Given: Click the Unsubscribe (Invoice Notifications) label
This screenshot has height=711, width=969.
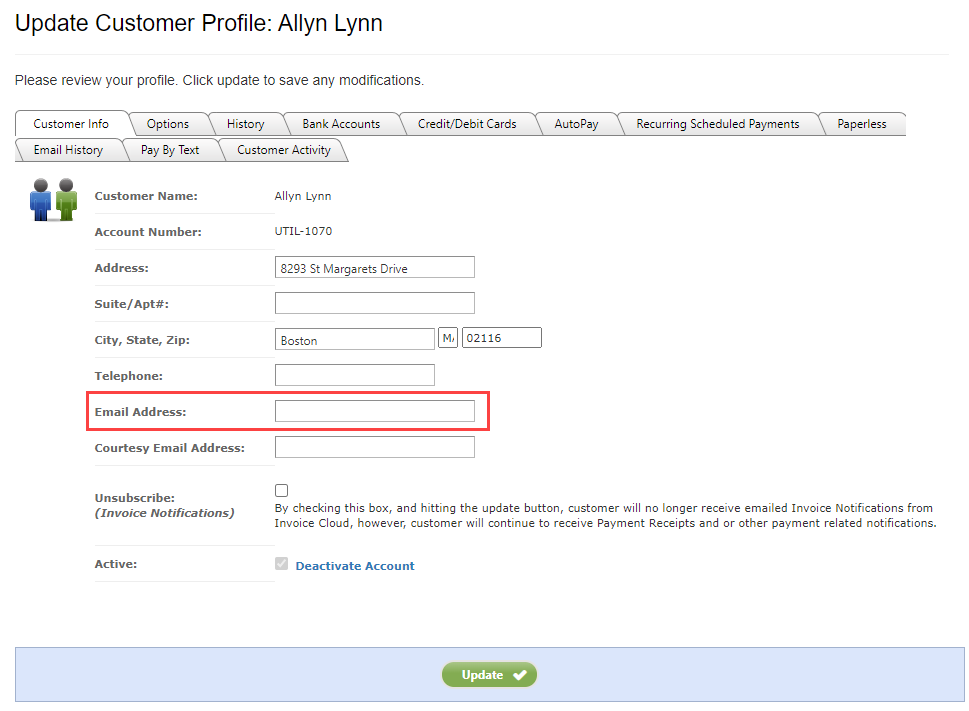Looking at the screenshot, I should (164, 505).
